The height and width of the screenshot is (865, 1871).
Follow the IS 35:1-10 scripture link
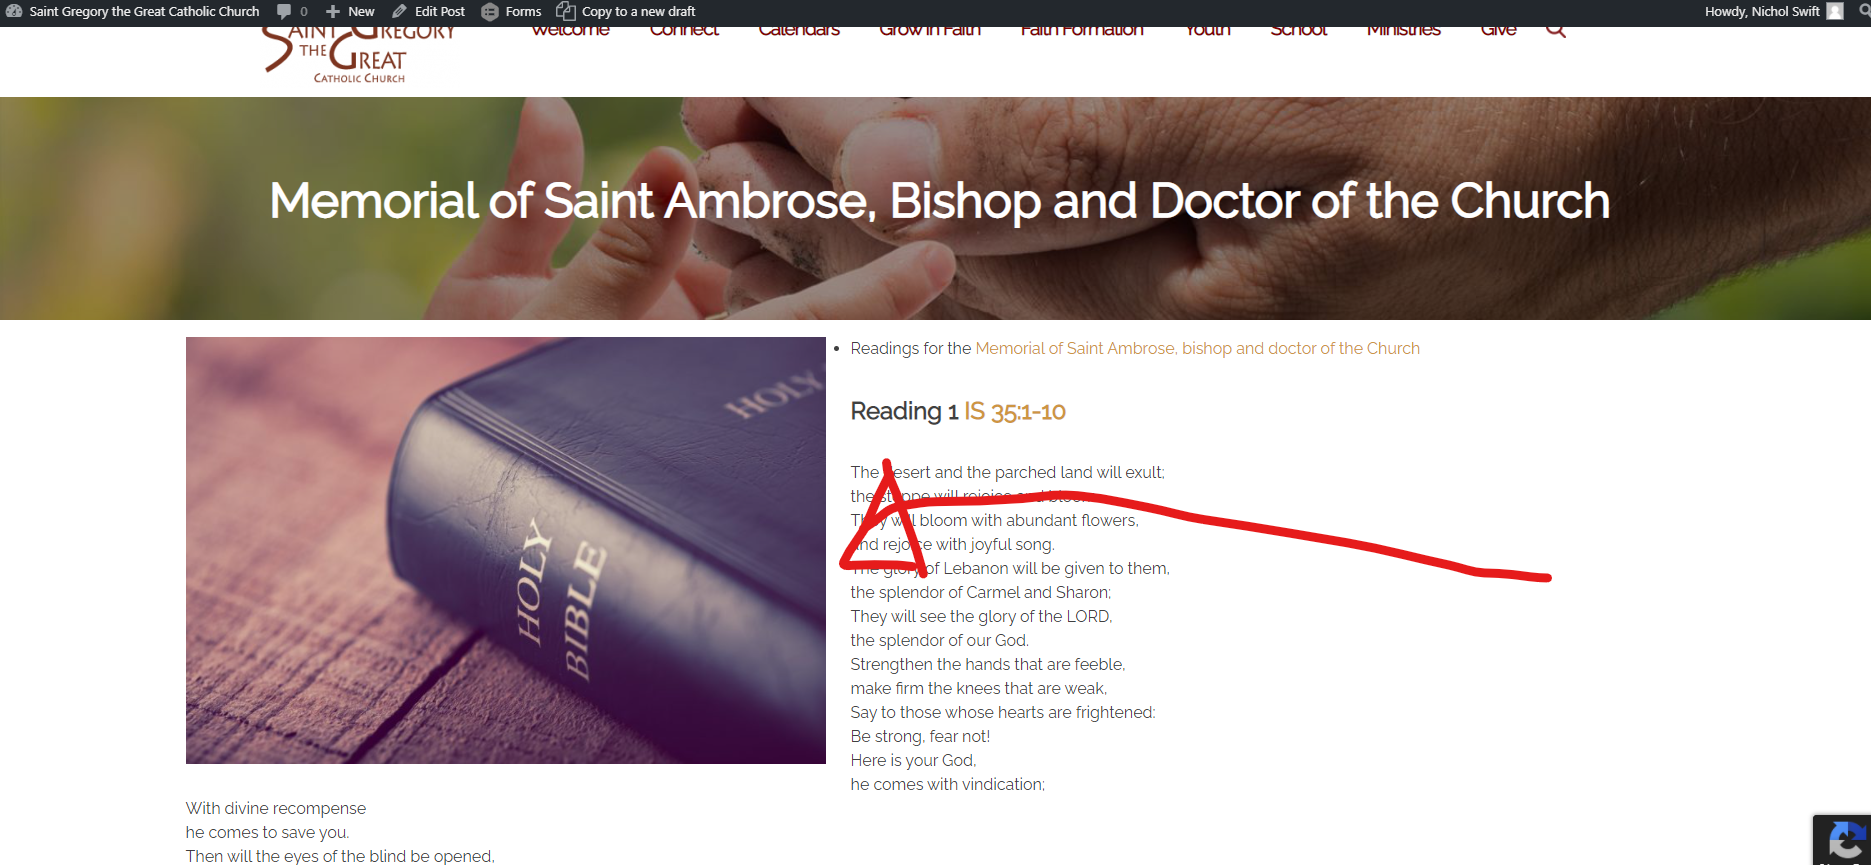click(1015, 411)
